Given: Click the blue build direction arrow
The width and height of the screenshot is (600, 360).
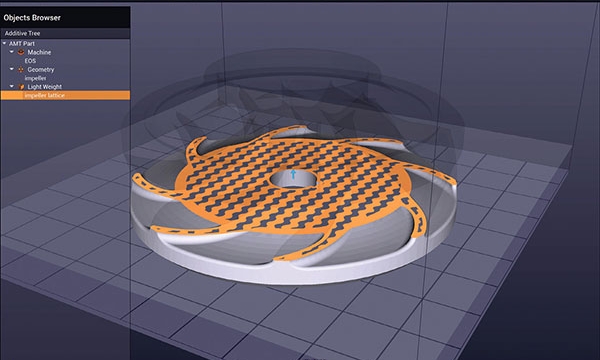Looking at the screenshot, I should [x=293, y=174].
